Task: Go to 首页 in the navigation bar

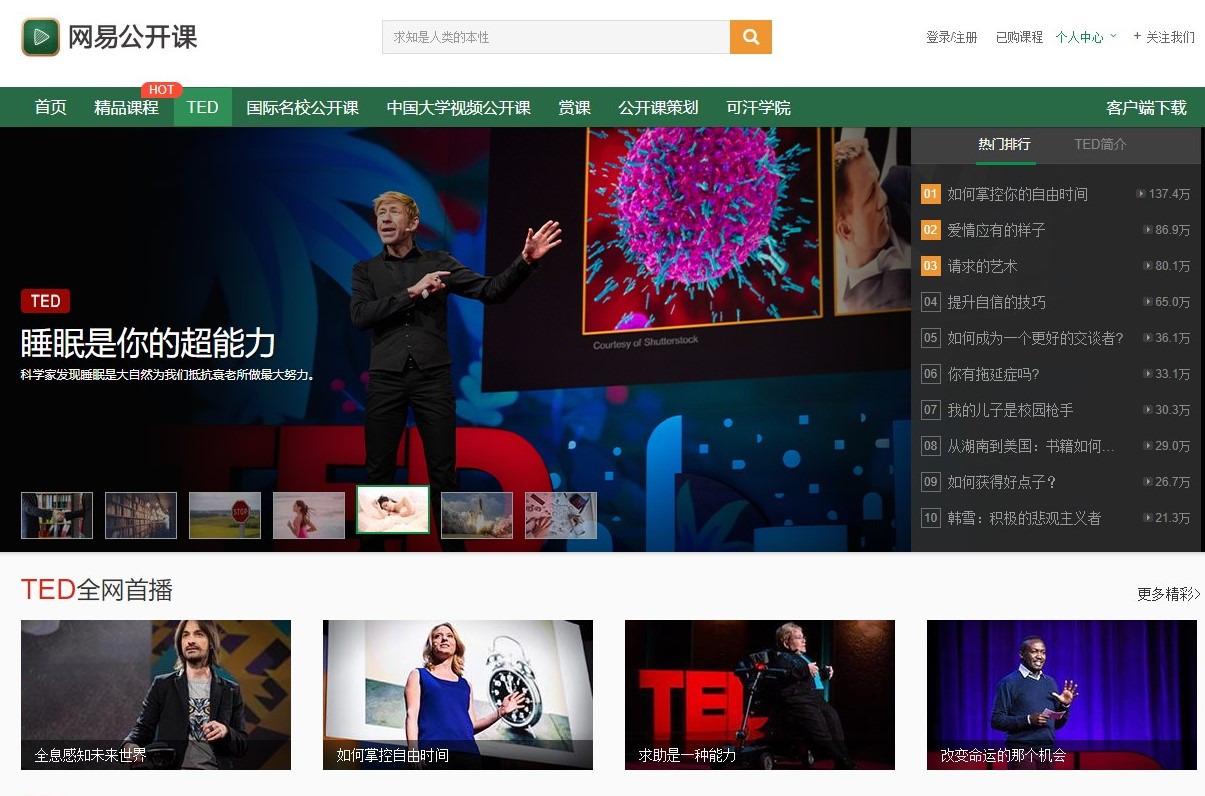Action: click(50, 107)
